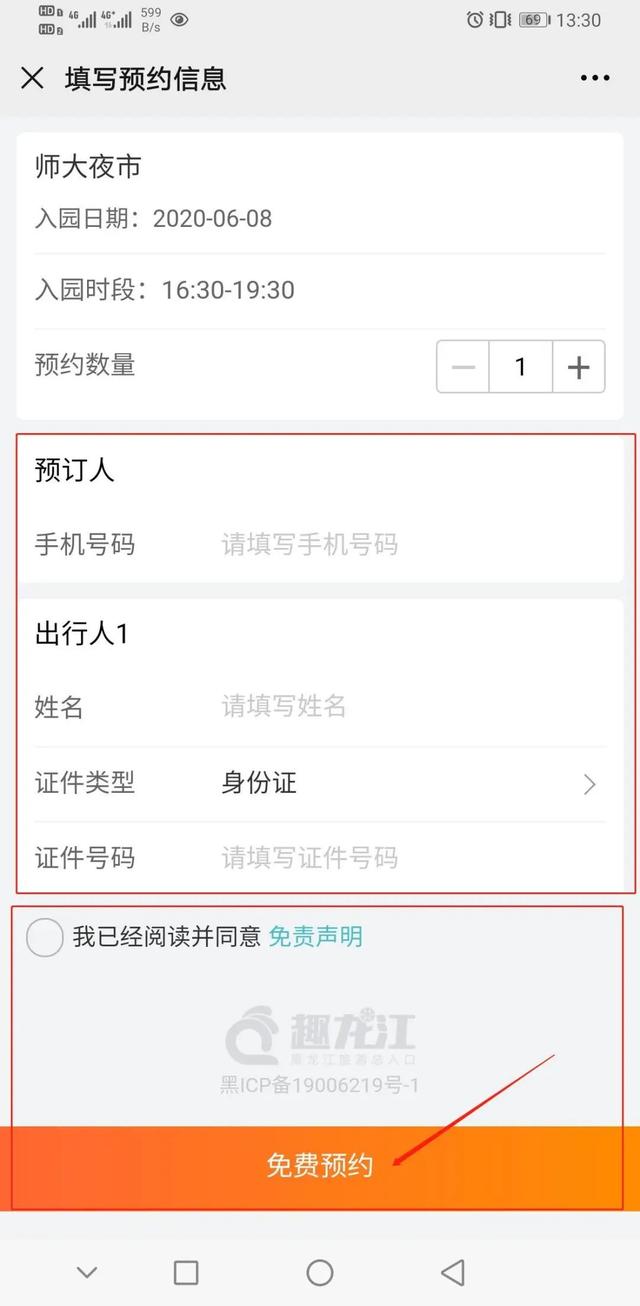Screen dimensions: 640x1306
Task: Tap the Android back navigation triangle
Action: 453,1272
